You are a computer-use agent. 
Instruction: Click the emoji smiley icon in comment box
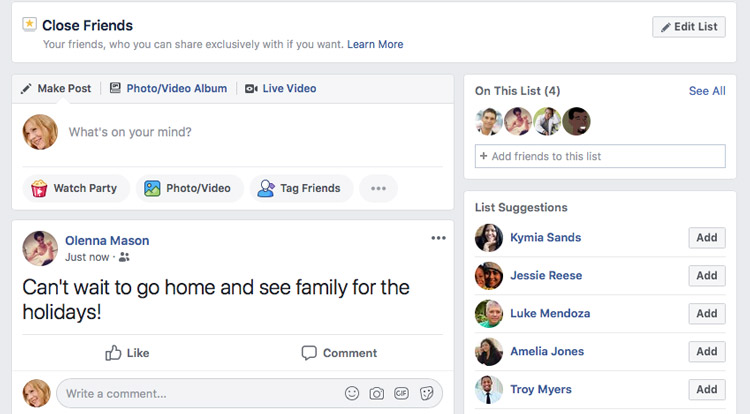[352, 393]
